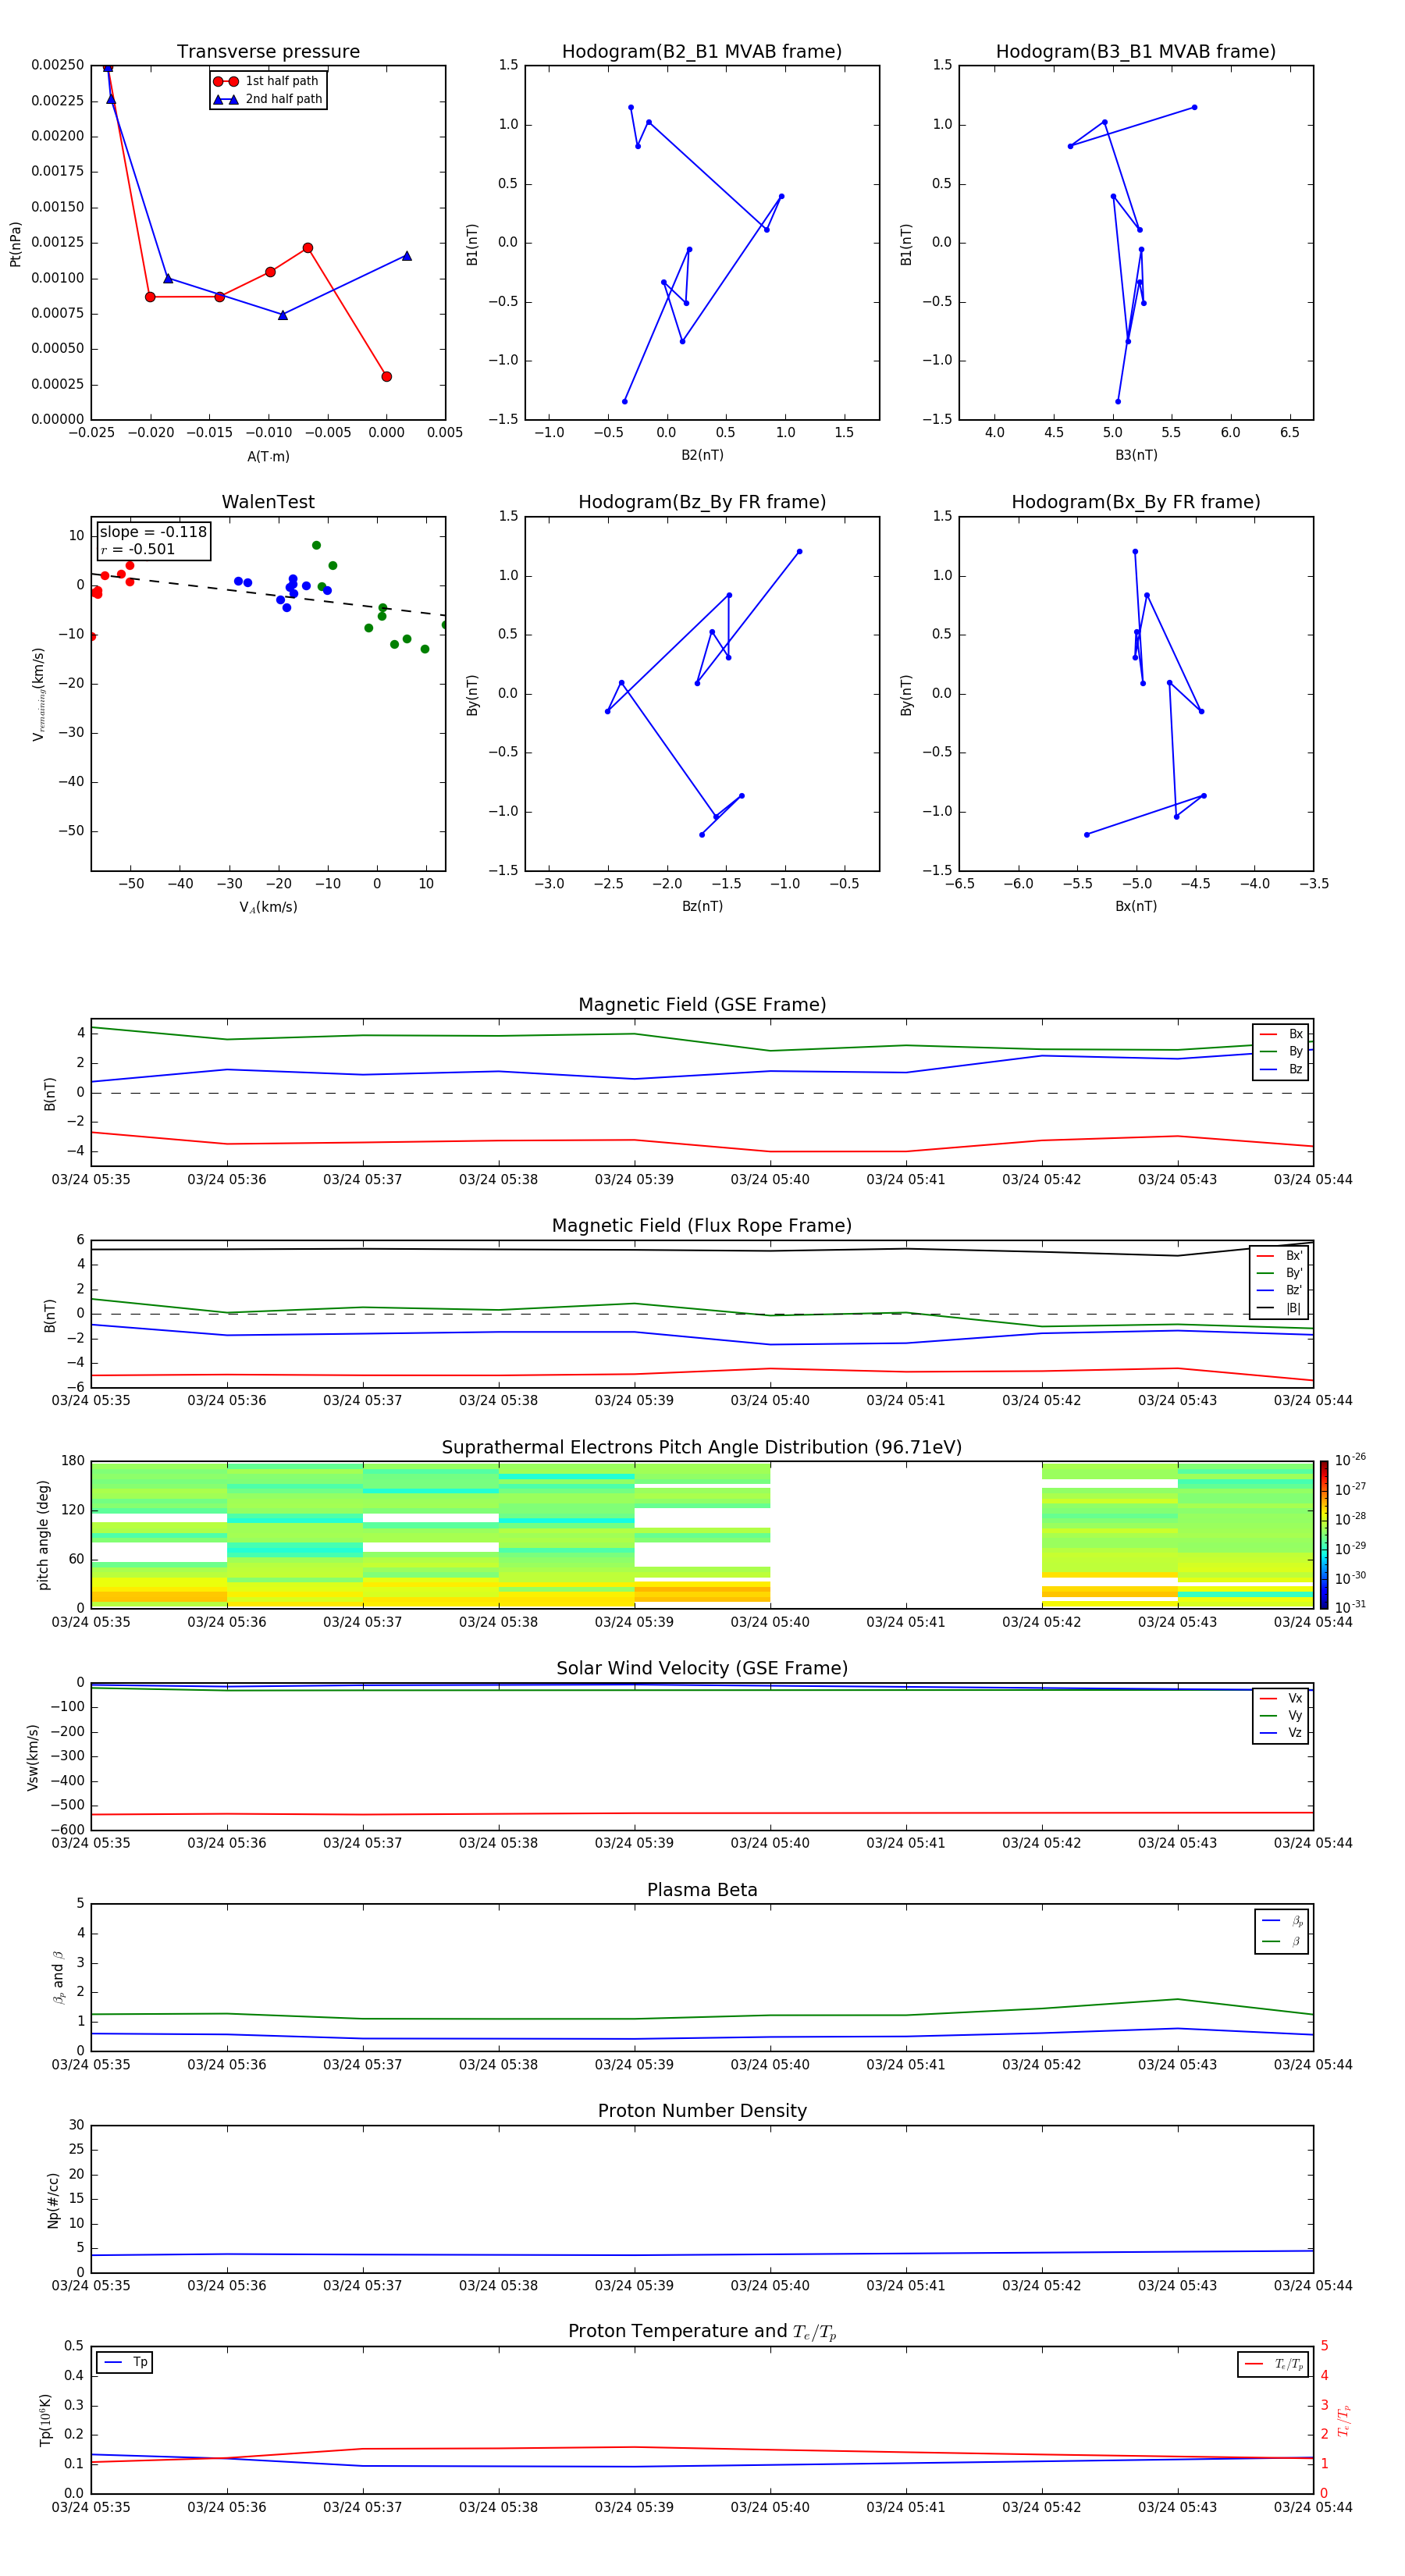Select the 'Vsw(km/s)' y-axis label
Image resolution: width=1405 pixels, height=2576 pixels.
pos(32,1757)
